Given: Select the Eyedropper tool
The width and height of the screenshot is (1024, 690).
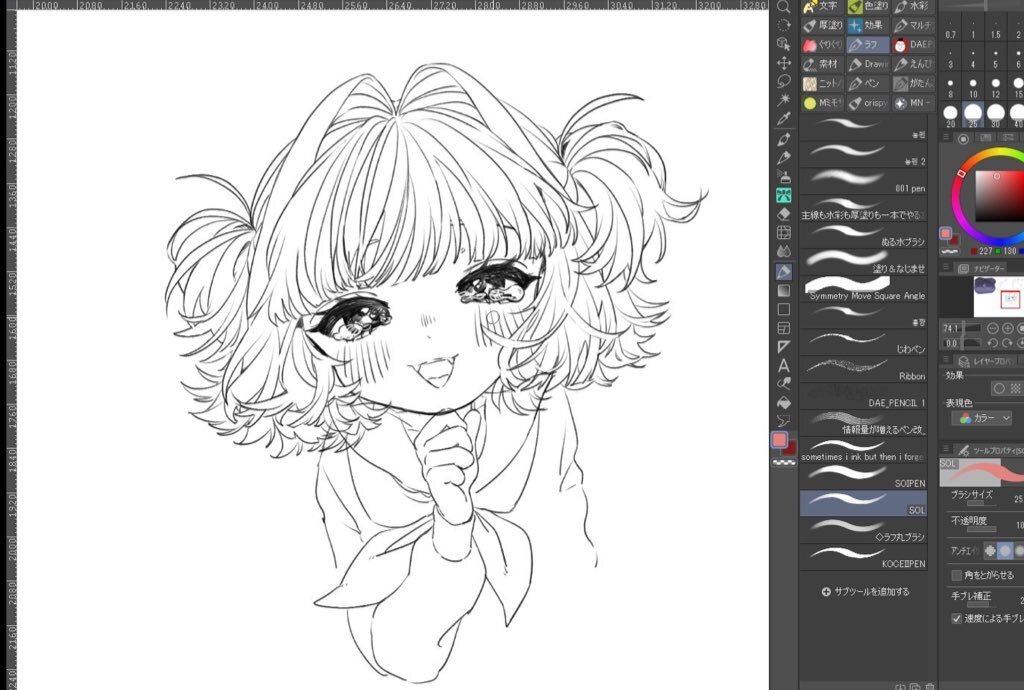Looking at the screenshot, I should tap(784, 119).
